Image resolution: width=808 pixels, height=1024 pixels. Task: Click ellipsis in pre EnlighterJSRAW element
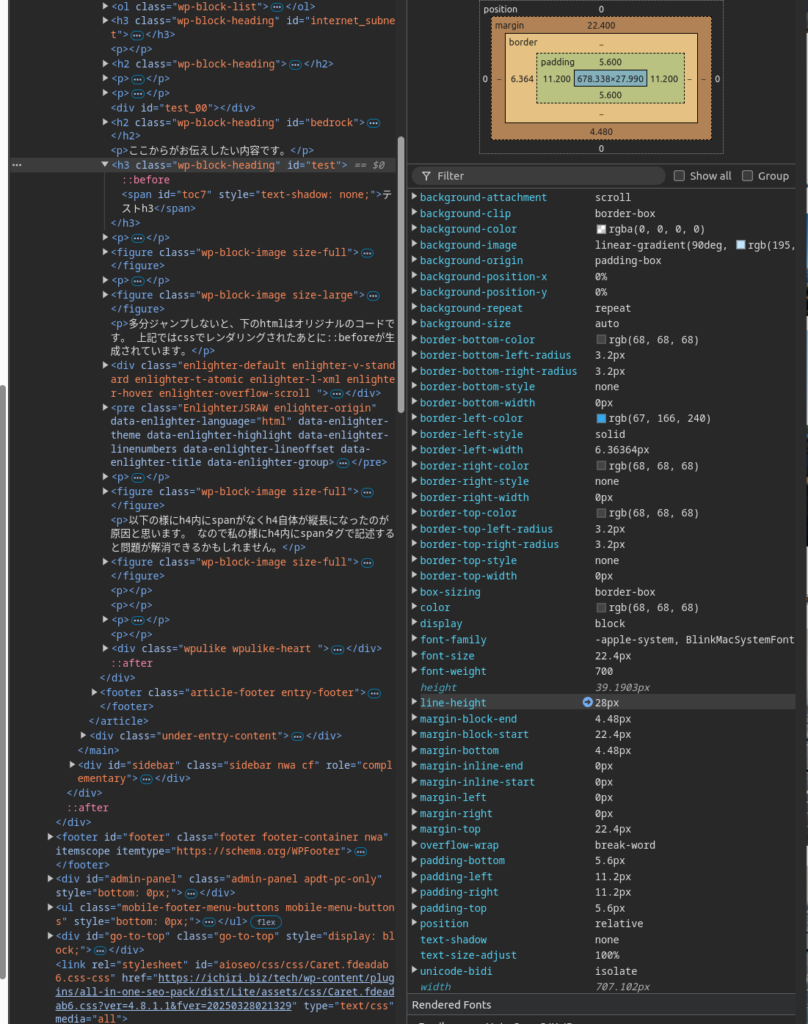pyautogui.click(x=343, y=463)
